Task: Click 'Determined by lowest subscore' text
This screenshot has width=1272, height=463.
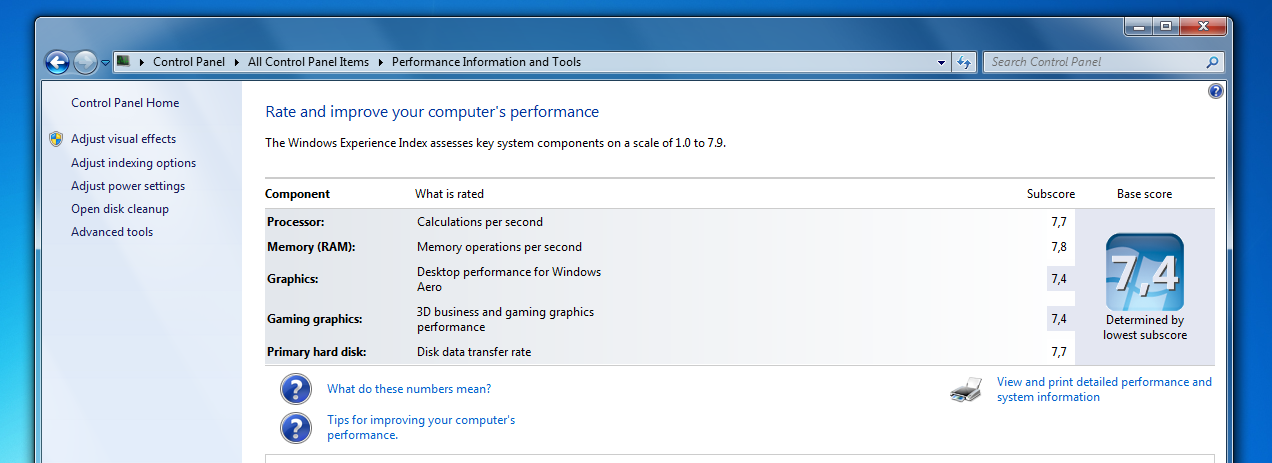Action: 1145,328
